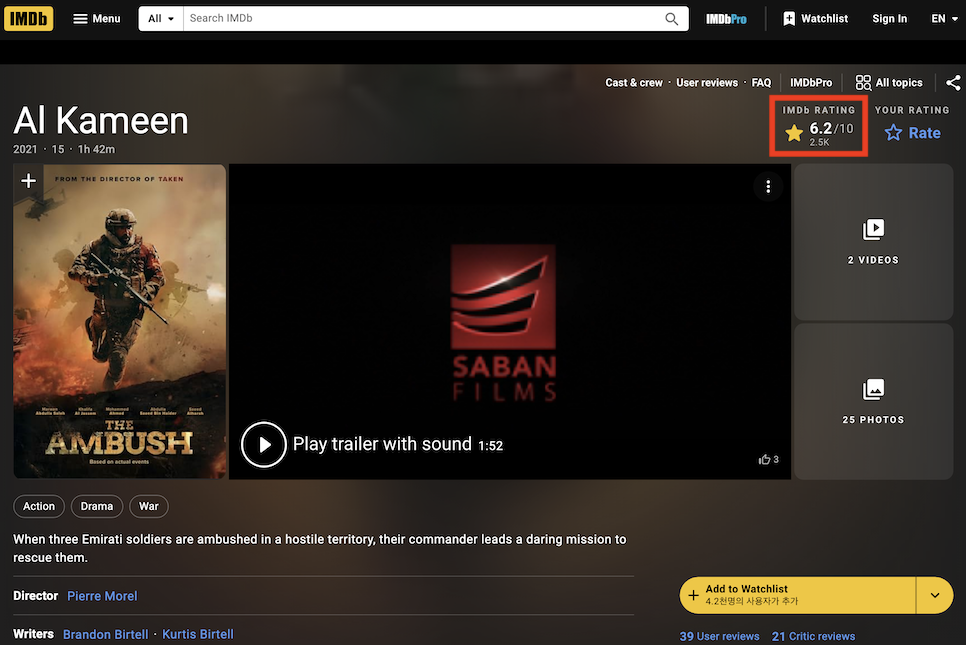Open the All search category dropdown
Viewport: 966px width, 645px height.
click(x=161, y=18)
